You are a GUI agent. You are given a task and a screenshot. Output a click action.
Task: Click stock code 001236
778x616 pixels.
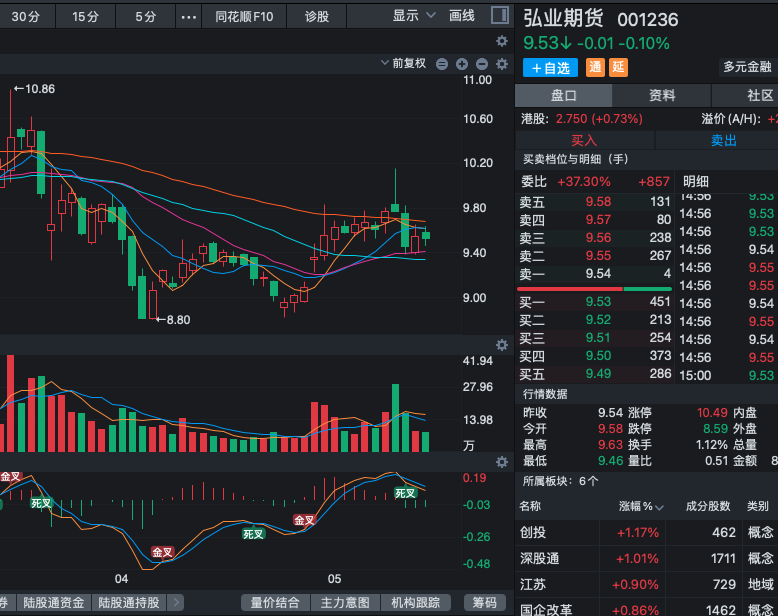pos(648,20)
